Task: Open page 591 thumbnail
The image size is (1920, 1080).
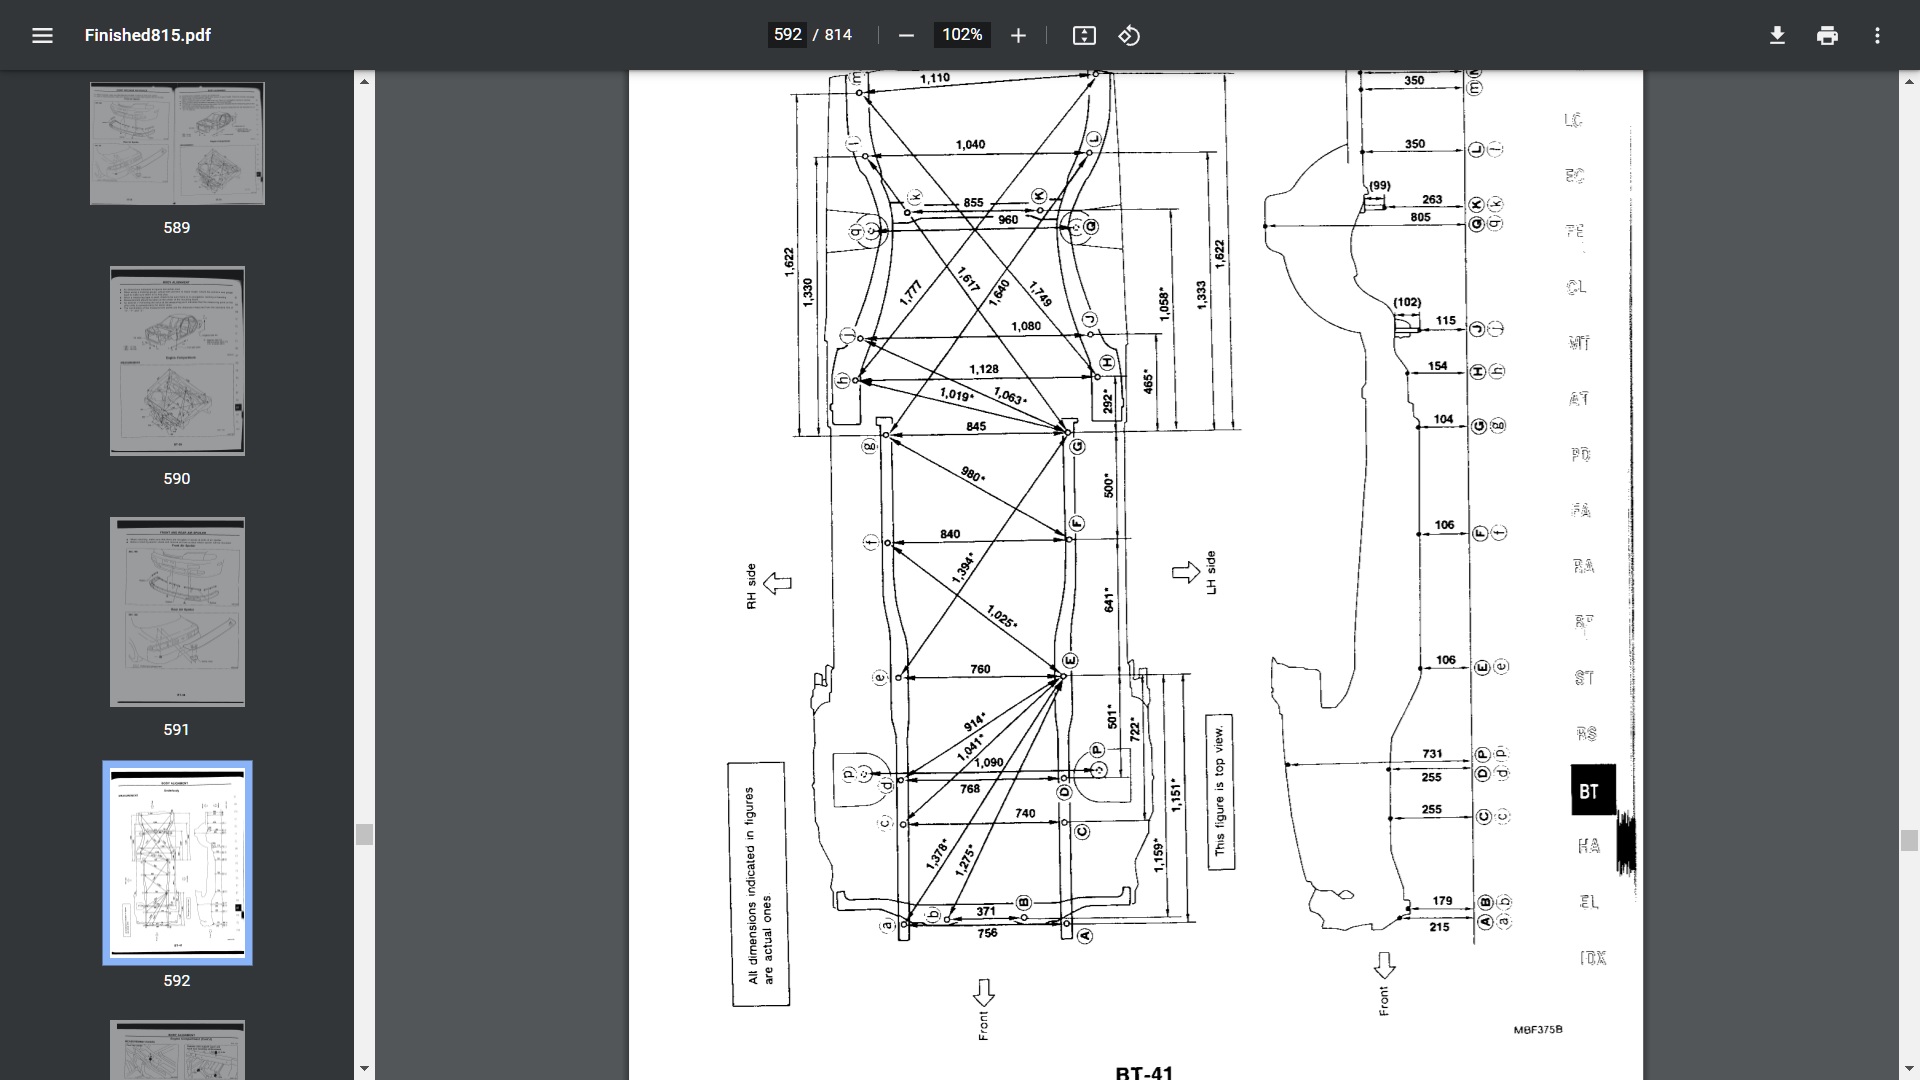Action: pyautogui.click(x=177, y=612)
